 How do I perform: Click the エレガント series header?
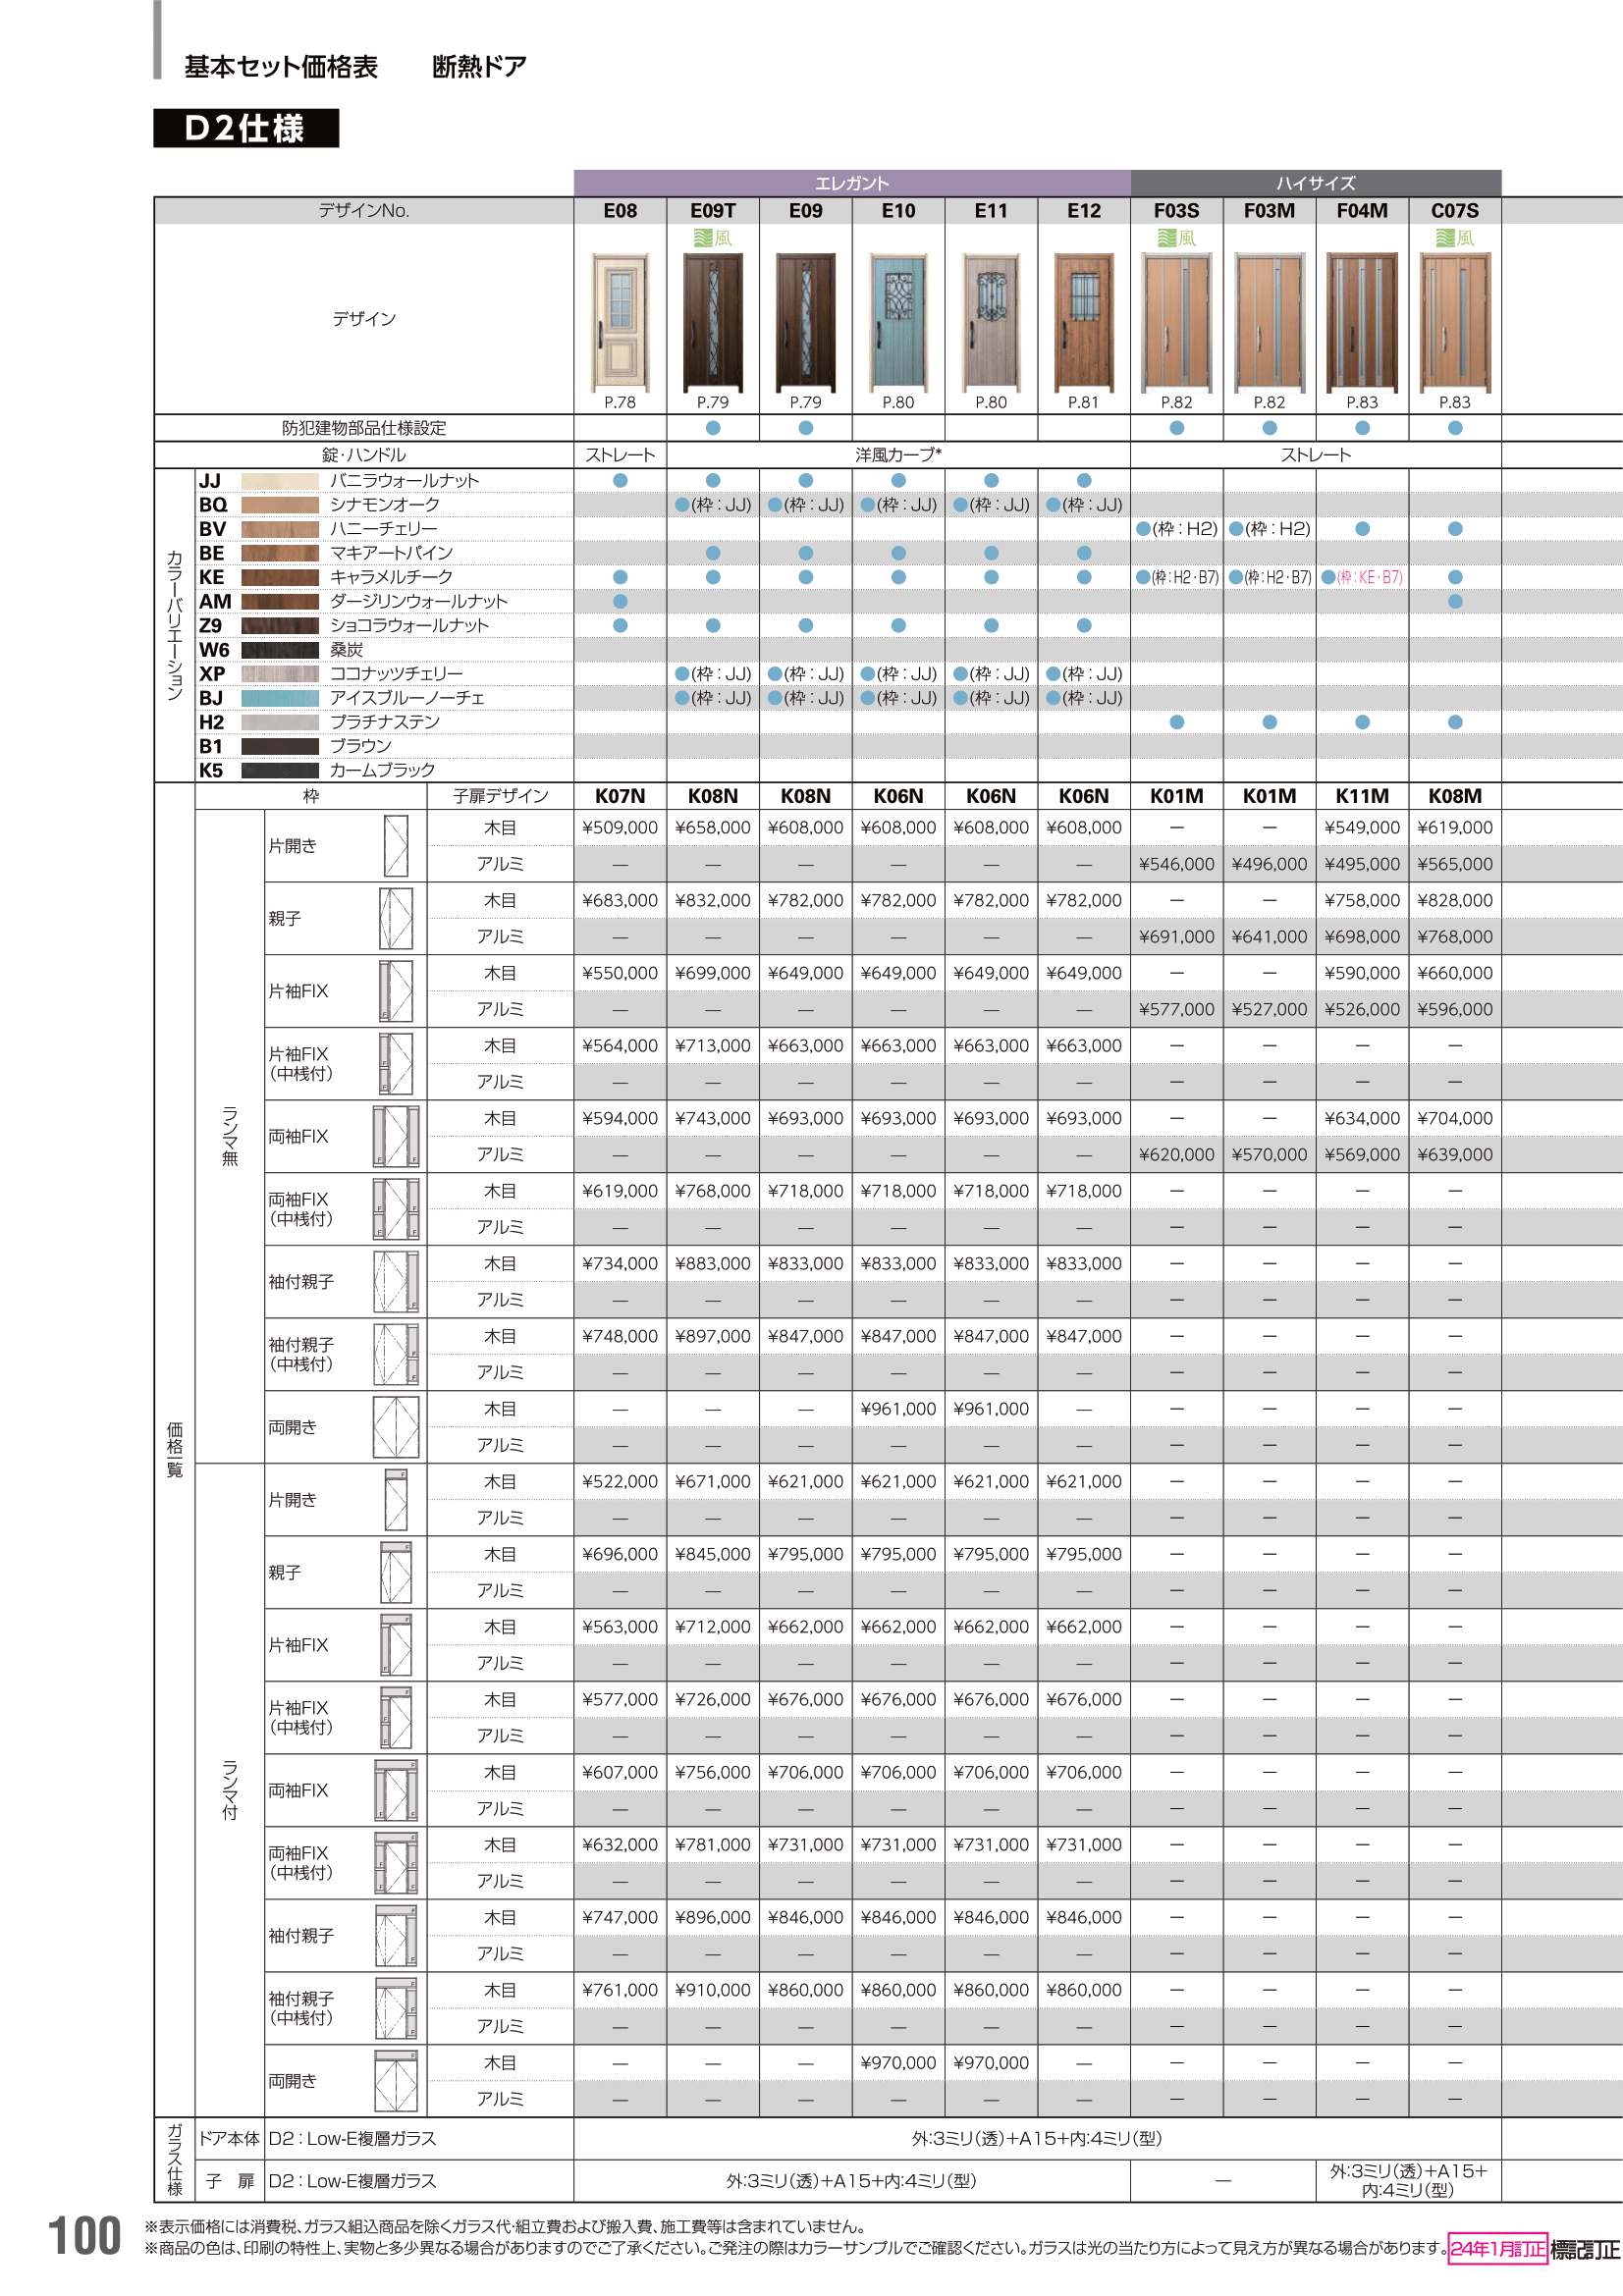(x=852, y=183)
